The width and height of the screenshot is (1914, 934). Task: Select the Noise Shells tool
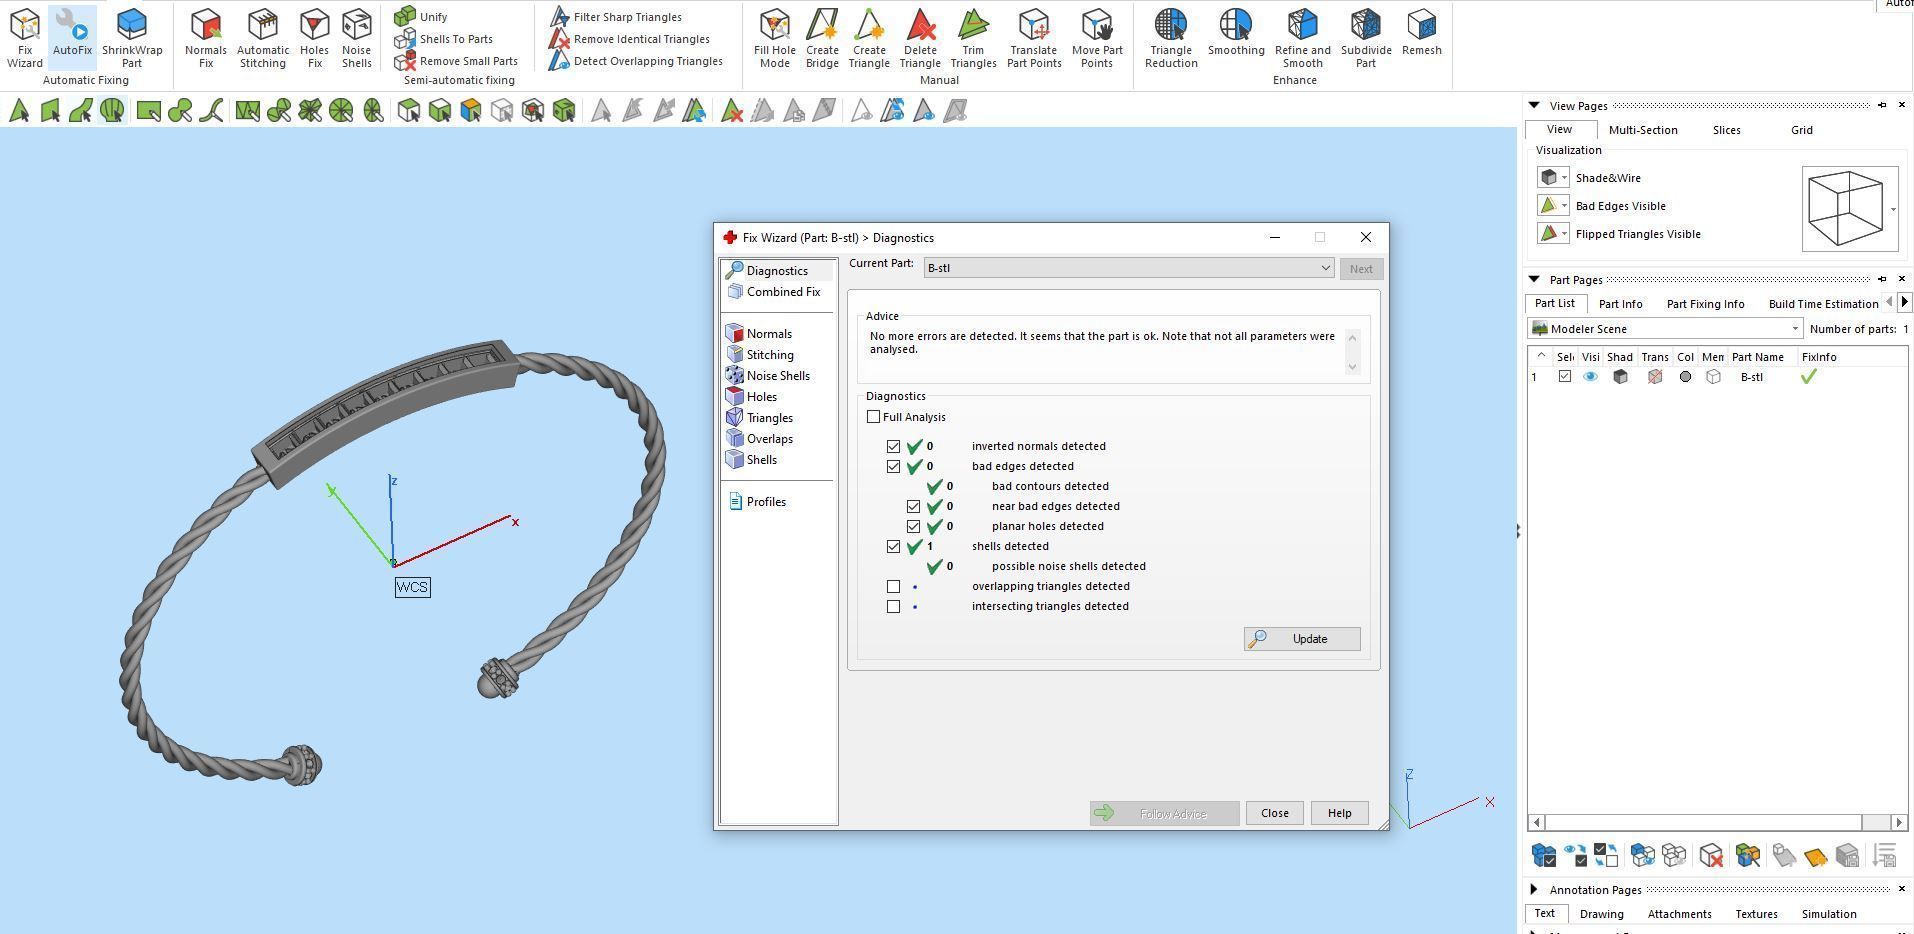tap(357, 38)
